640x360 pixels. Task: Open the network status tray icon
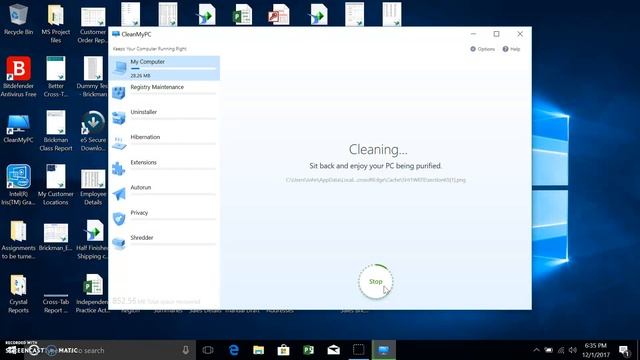coord(561,350)
